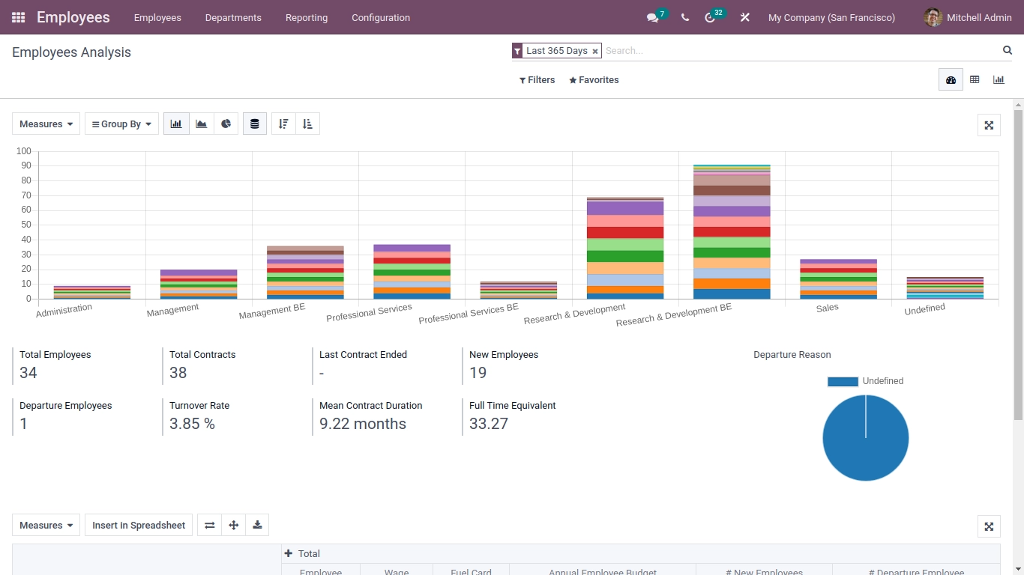Focus the Search input field
Screen dimensions: 1024x575
click(x=801, y=51)
